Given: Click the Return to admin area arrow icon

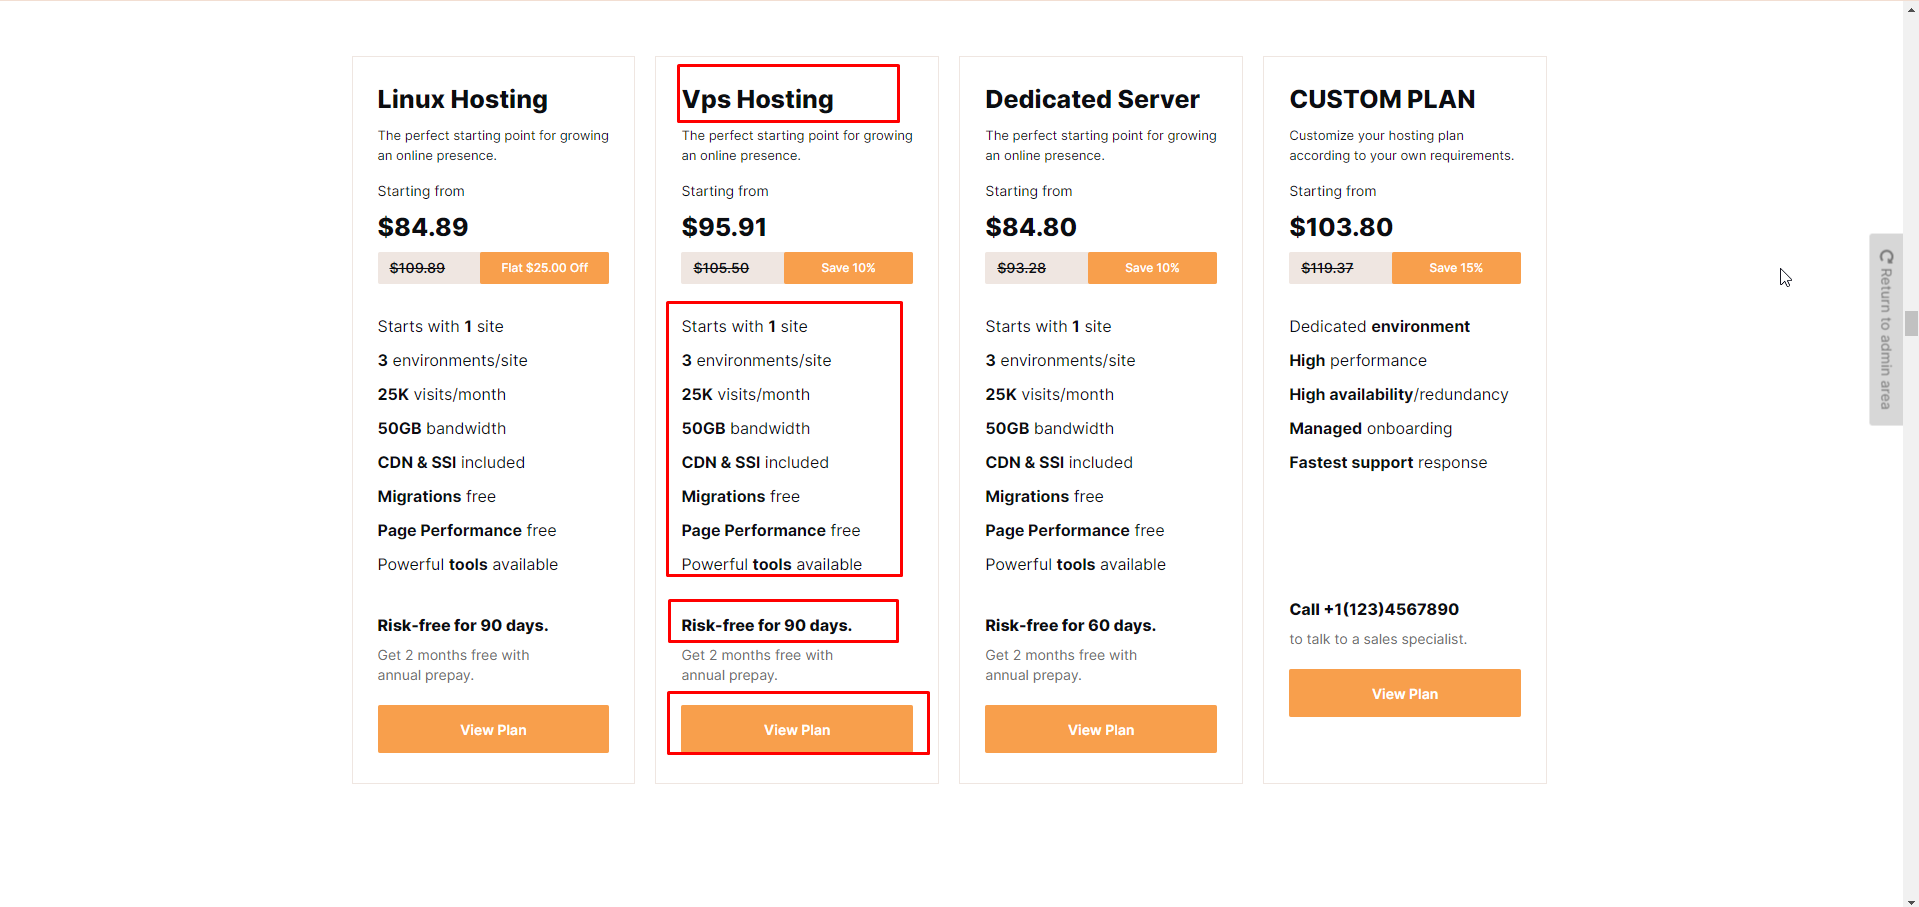Looking at the screenshot, I should click(x=1886, y=257).
